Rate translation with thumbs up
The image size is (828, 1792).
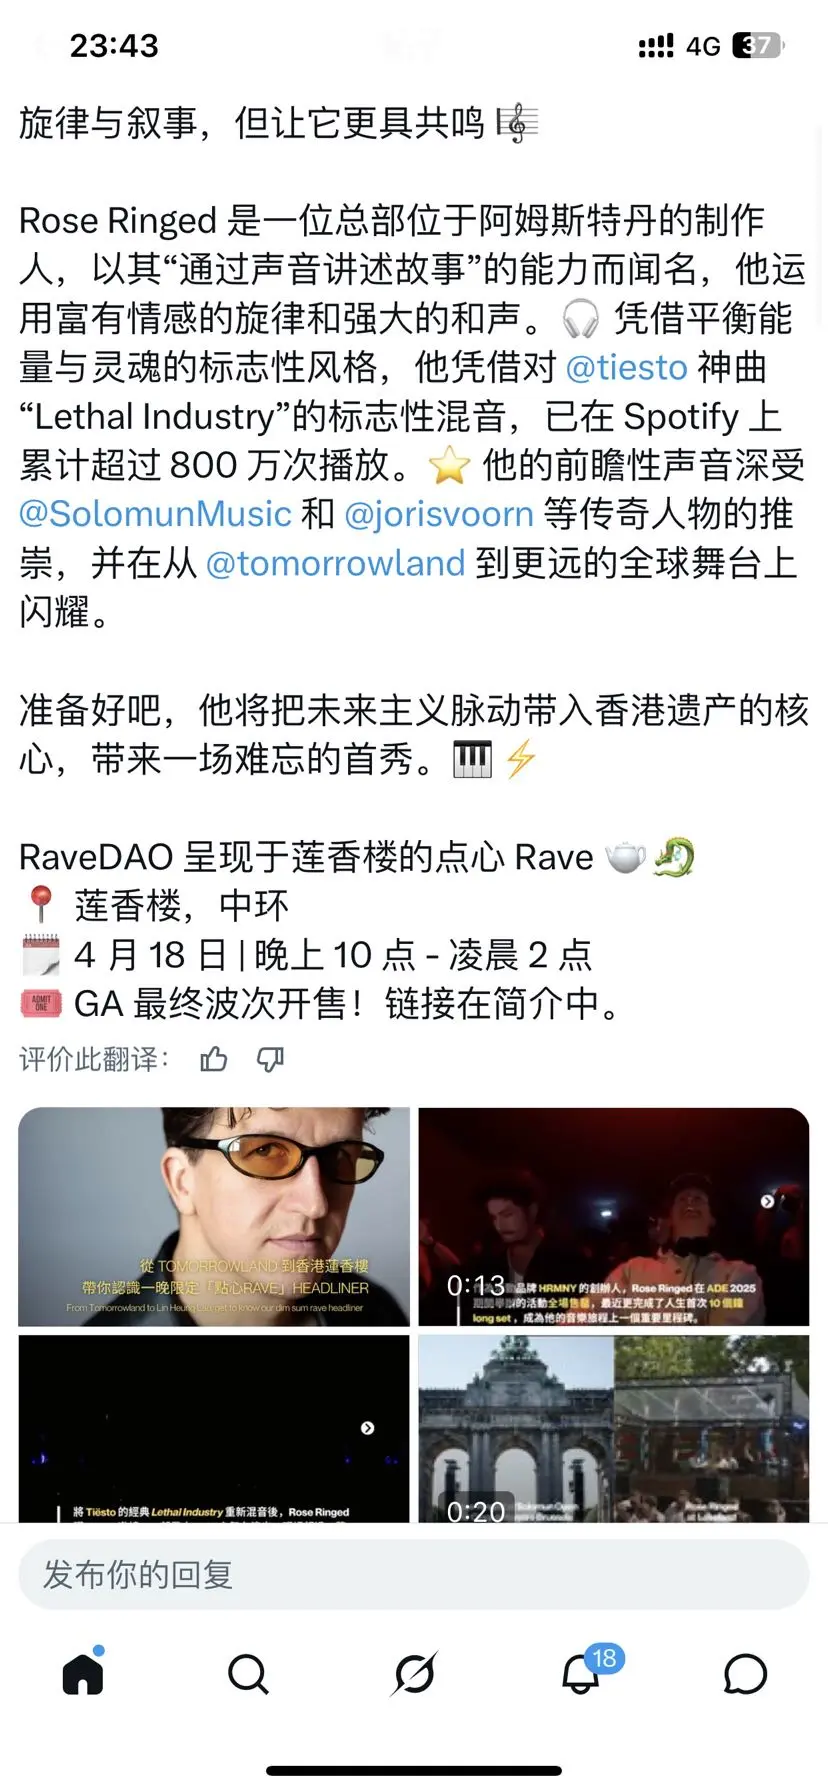click(x=214, y=1059)
